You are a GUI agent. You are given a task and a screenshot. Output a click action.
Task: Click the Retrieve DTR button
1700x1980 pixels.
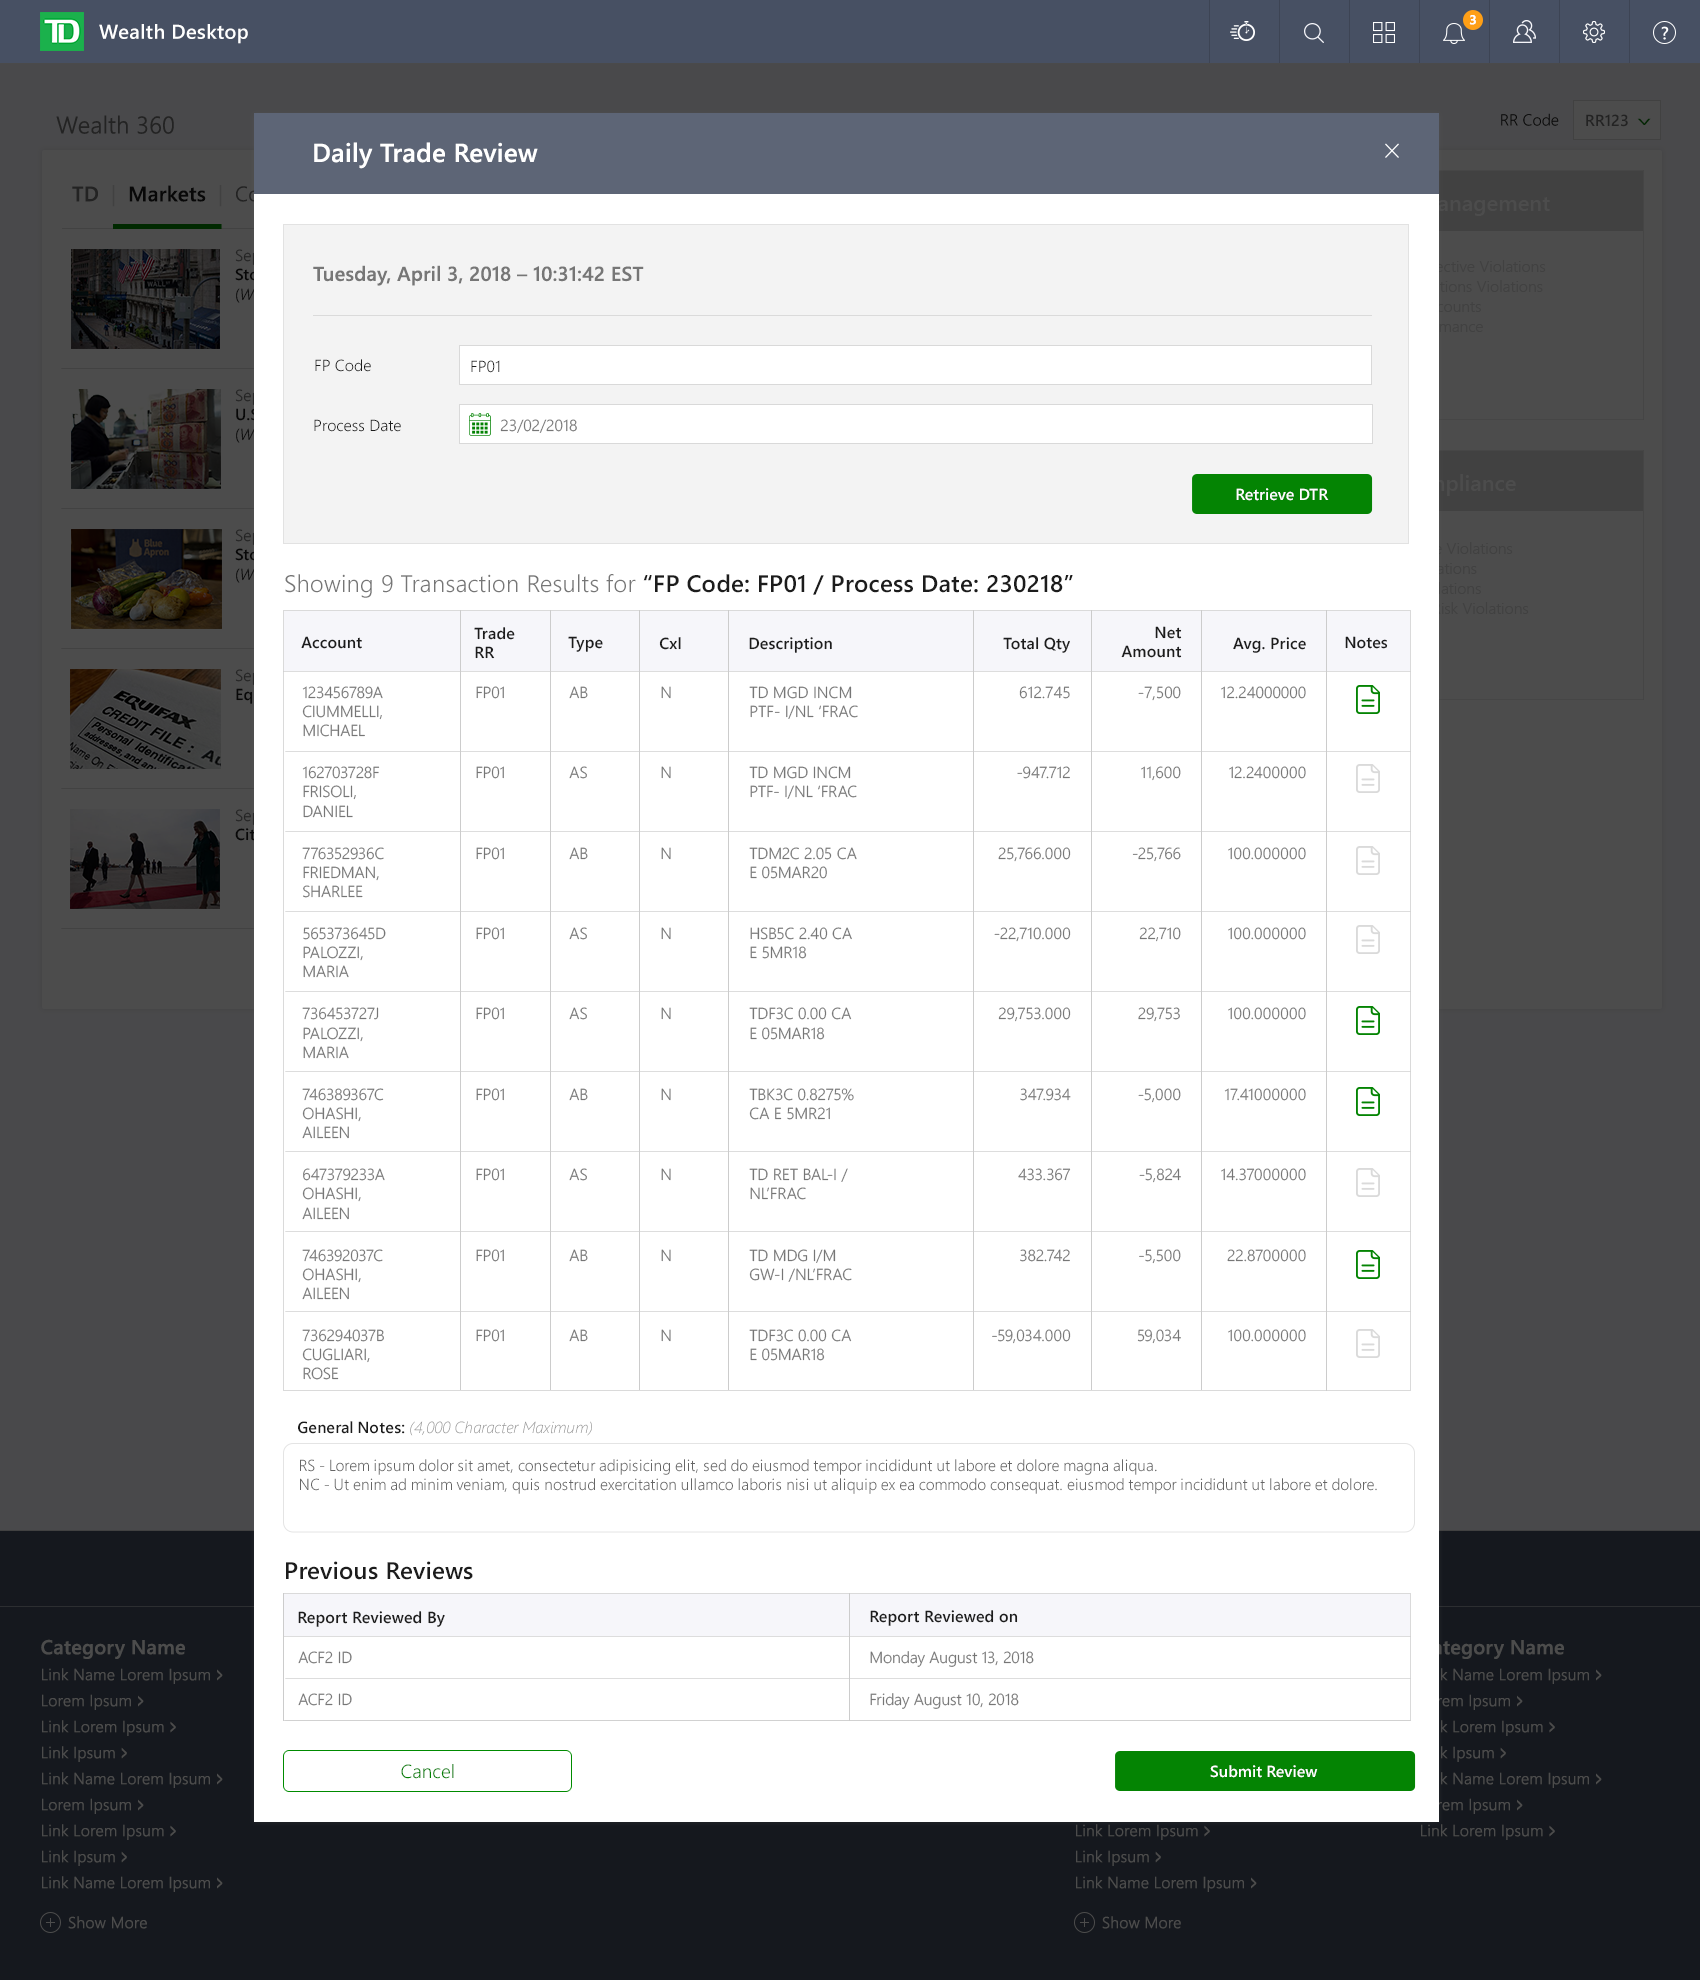coord(1281,494)
